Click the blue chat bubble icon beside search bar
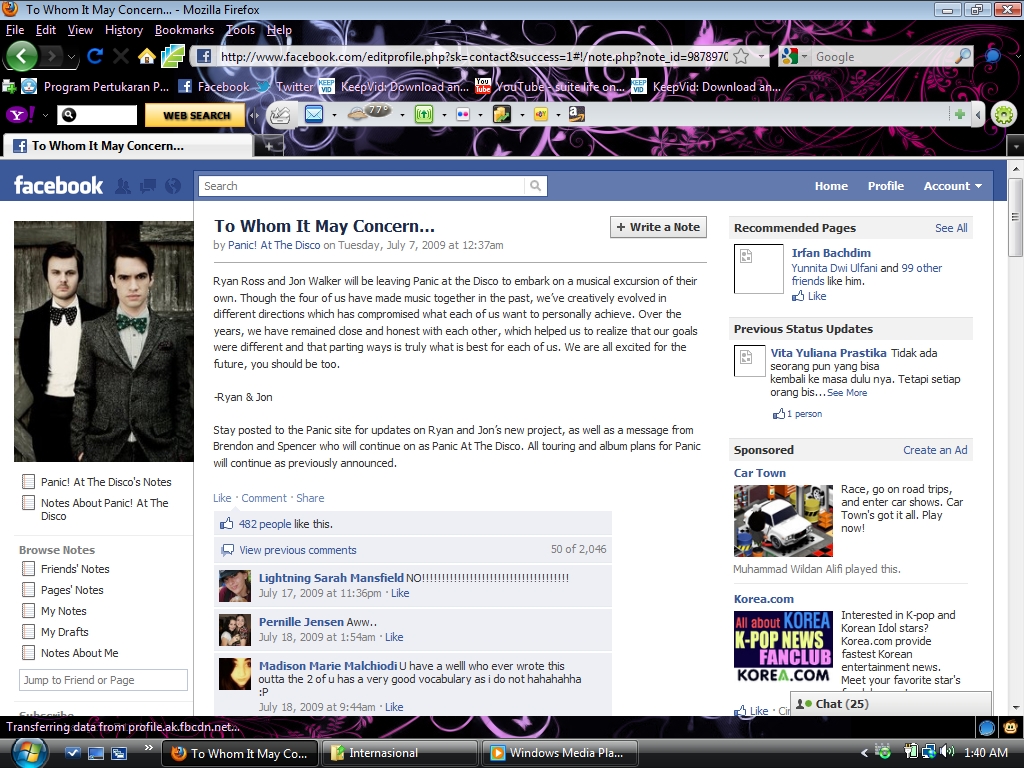This screenshot has width=1024, height=768. pos(992,56)
